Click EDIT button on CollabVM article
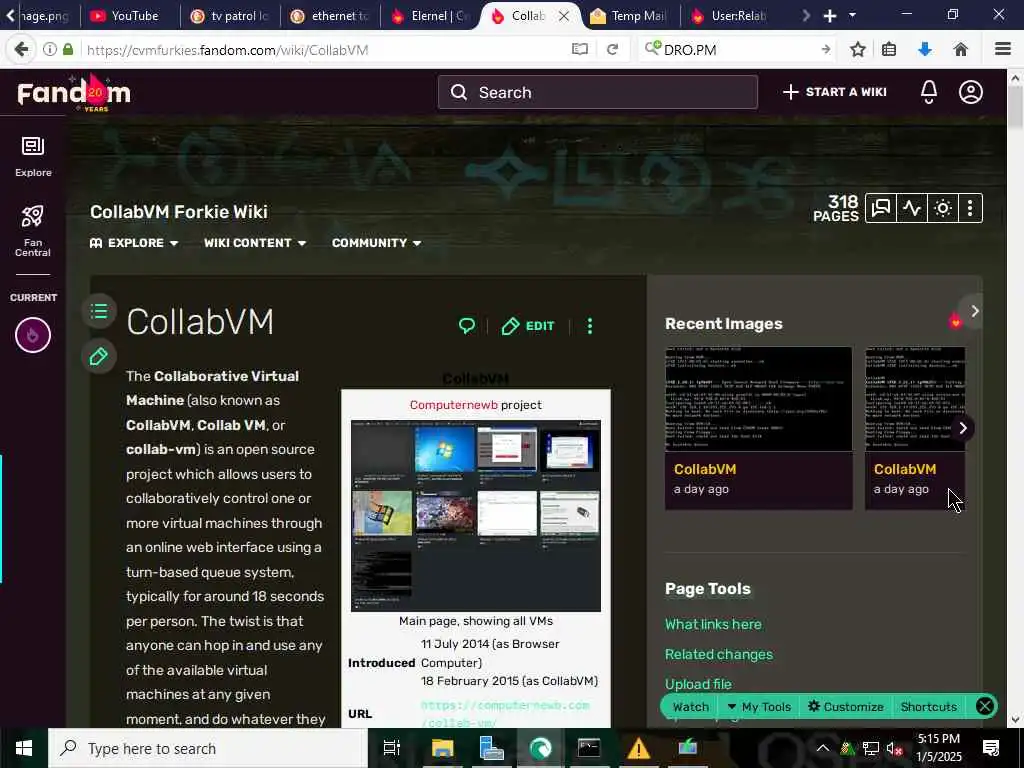The image size is (1024, 768). pos(528,326)
